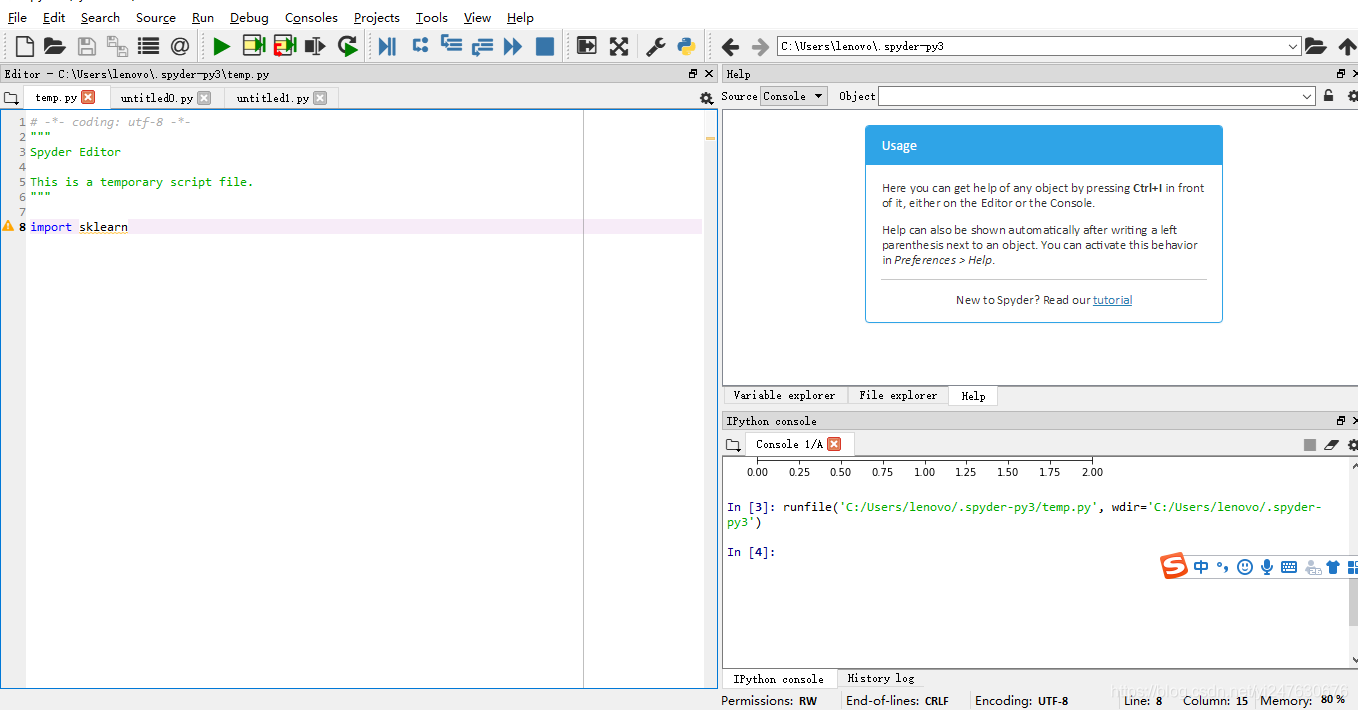Open the Edit menu
Screen dimensions: 1358x710
pos(54,17)
